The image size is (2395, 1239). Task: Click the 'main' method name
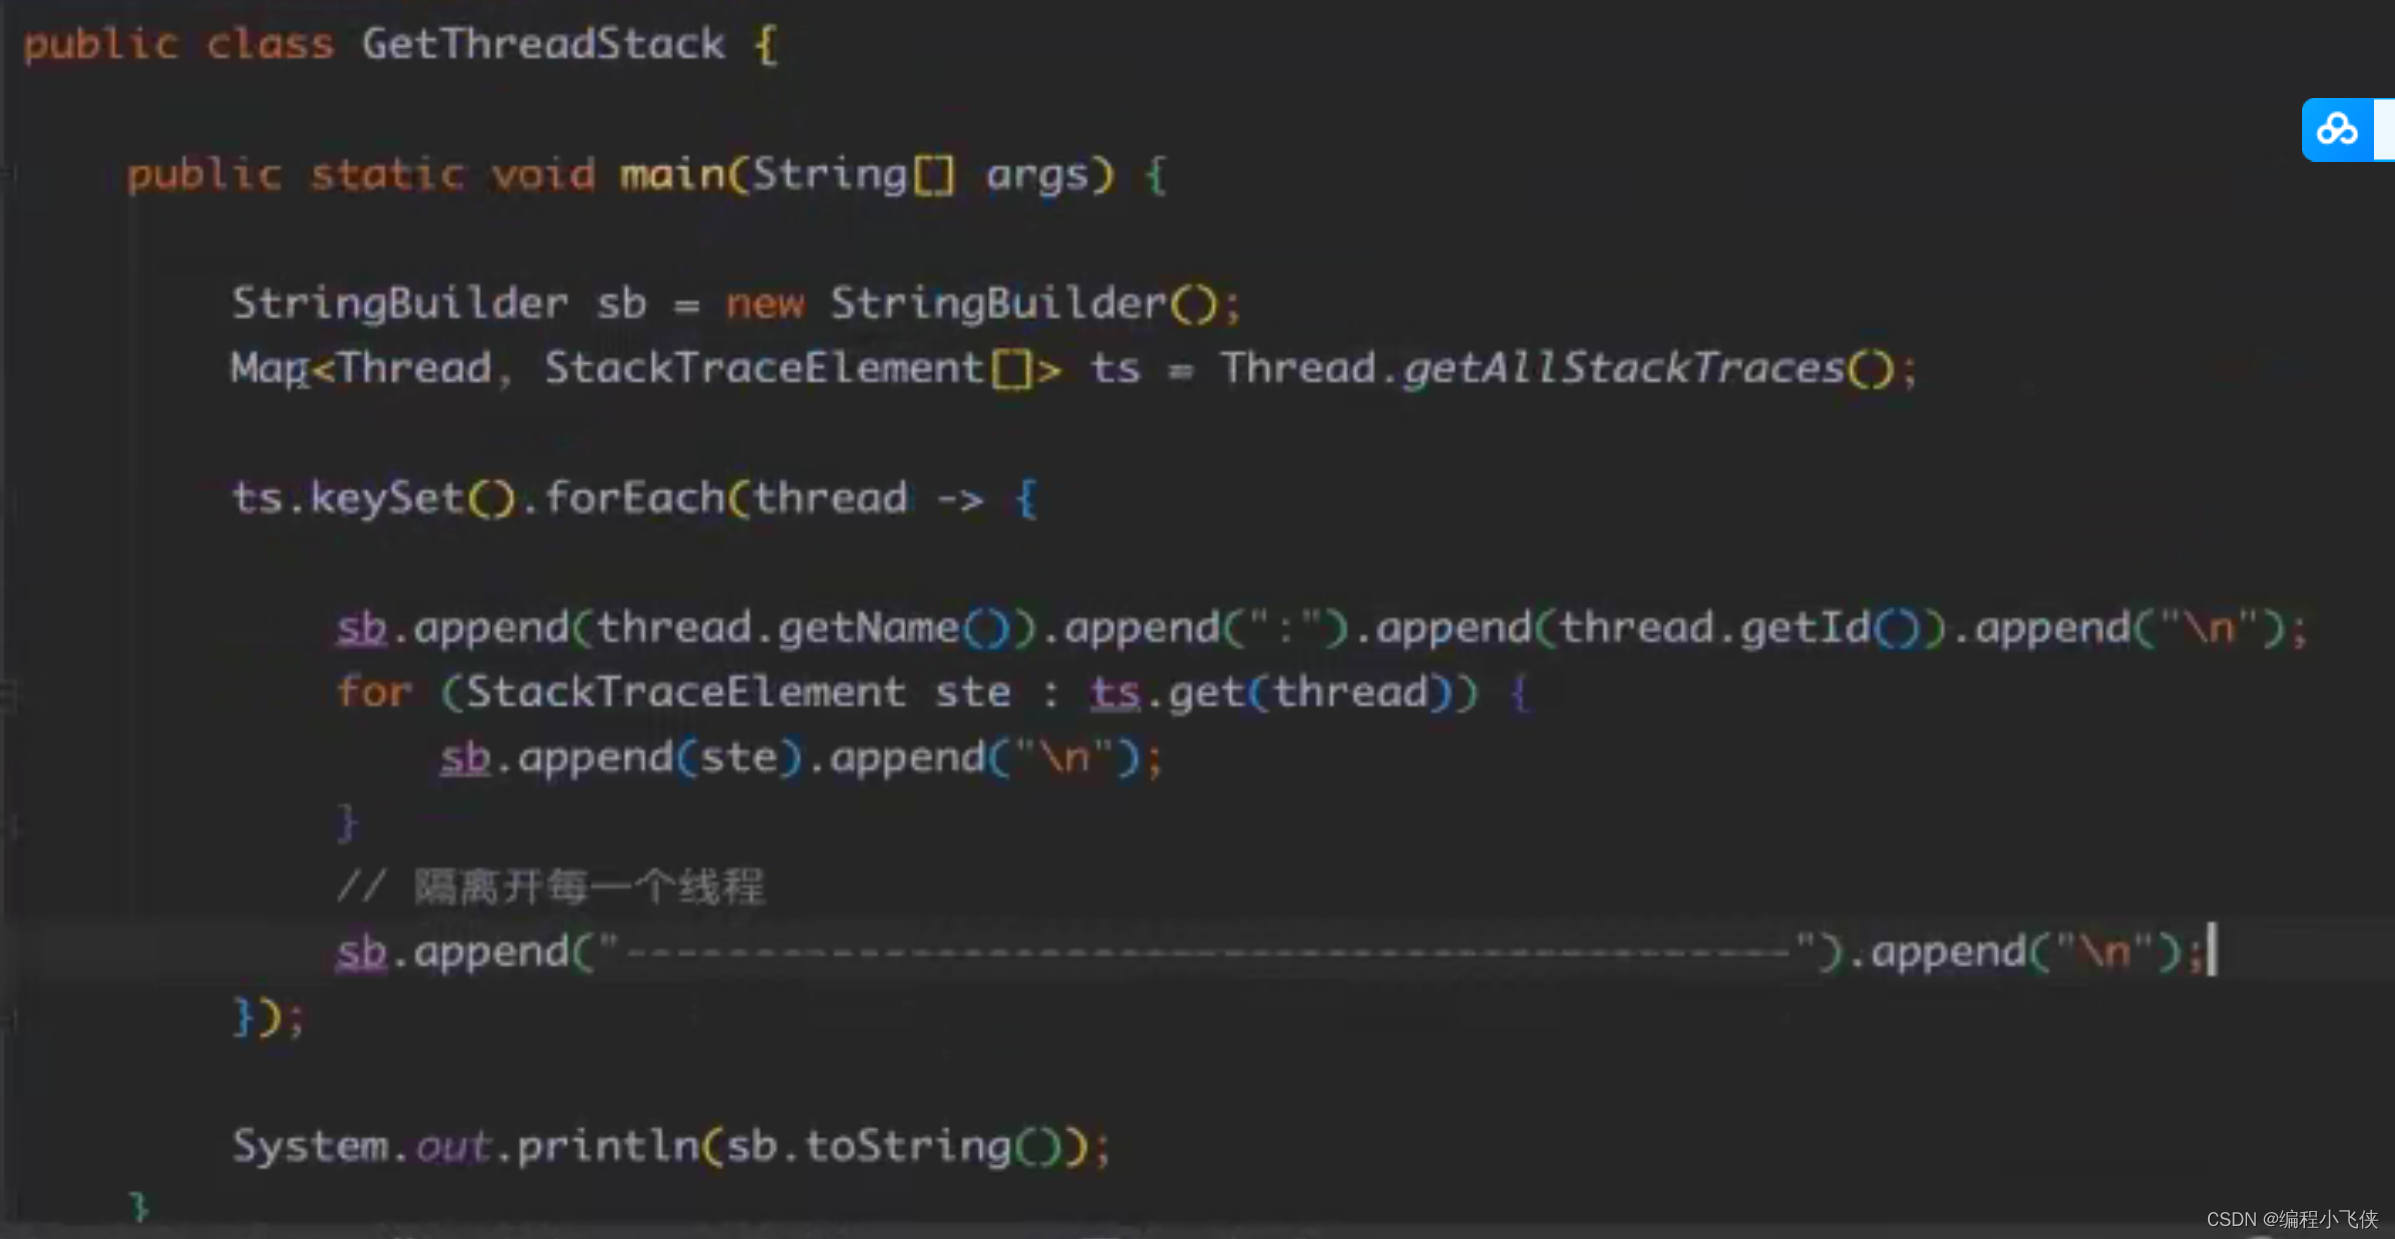(673, 175)
